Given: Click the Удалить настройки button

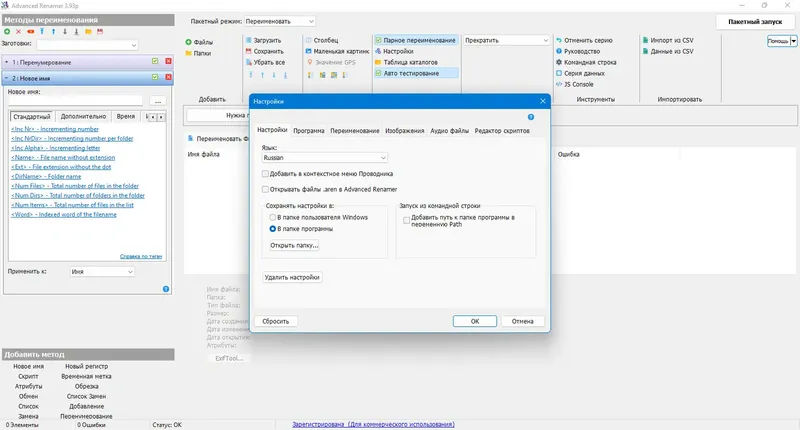Looking at the screenshot, I should (292, 277).
